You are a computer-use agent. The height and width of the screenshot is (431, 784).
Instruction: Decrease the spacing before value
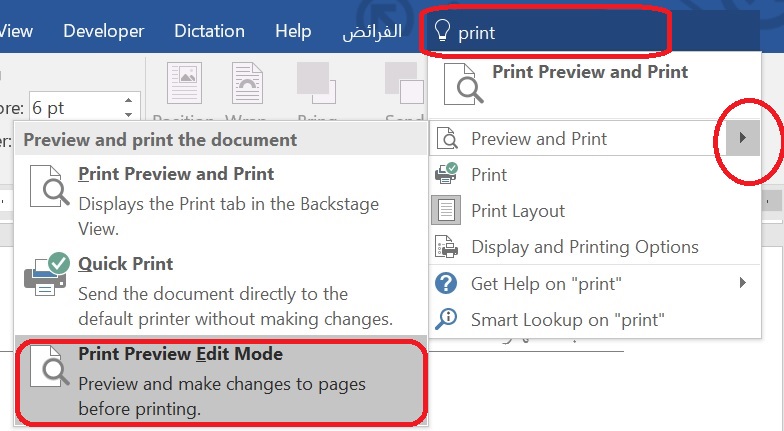click(x=128, y=114)
